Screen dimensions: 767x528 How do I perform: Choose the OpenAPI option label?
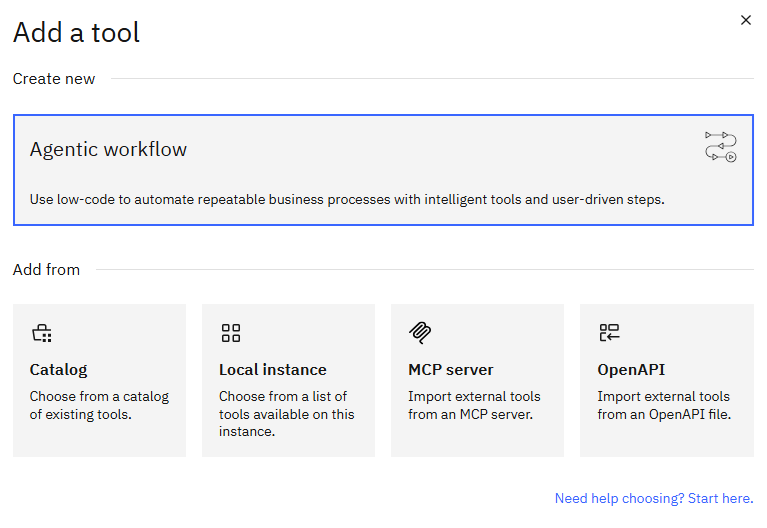pos(631,369)
